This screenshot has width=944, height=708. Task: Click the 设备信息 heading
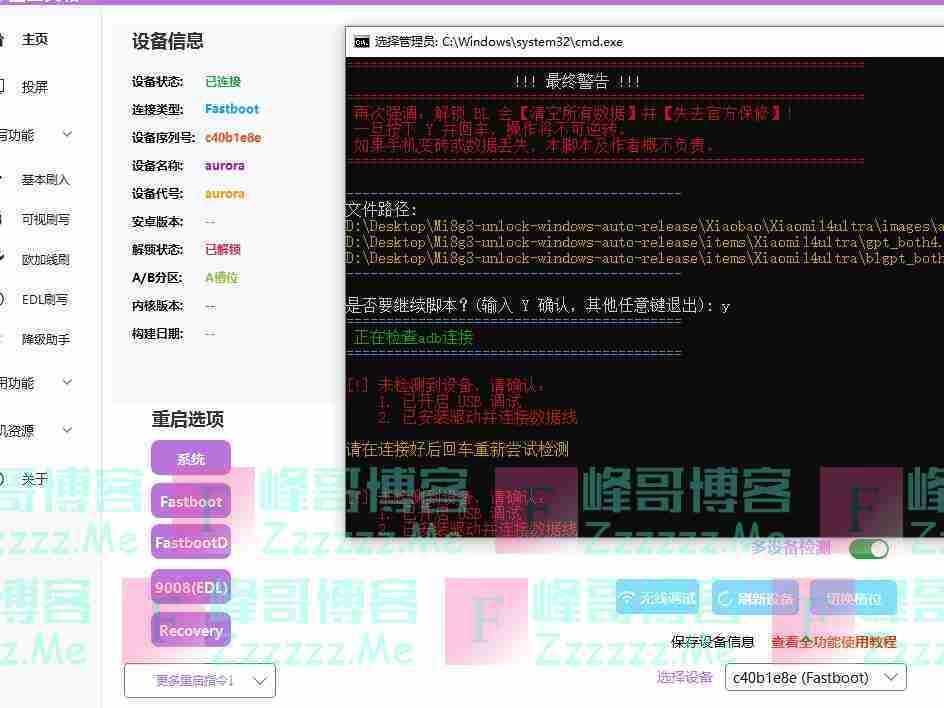coord(168,41)
